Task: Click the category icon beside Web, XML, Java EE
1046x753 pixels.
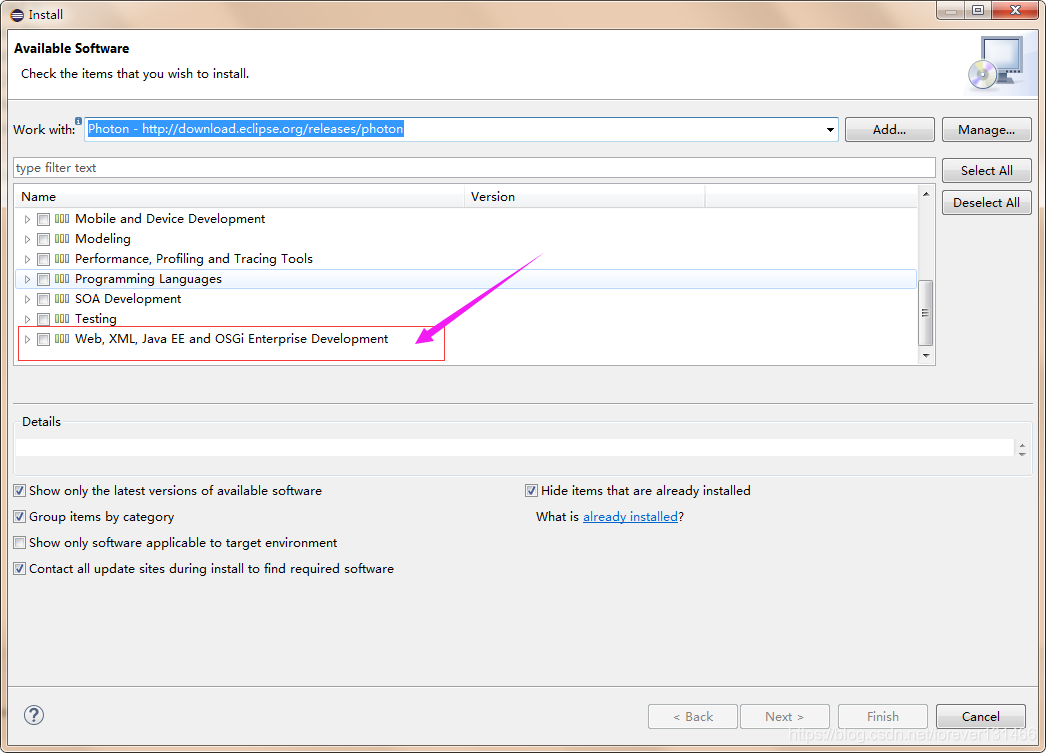Action: pyautogui.click(x=62, y=339)
